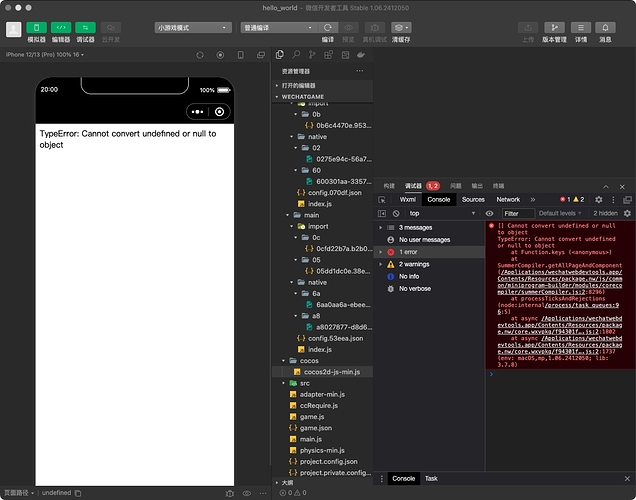636x500 pixels.
Task: Collapse the debugger panel up arrow
Action: click(x=606, y=187)
